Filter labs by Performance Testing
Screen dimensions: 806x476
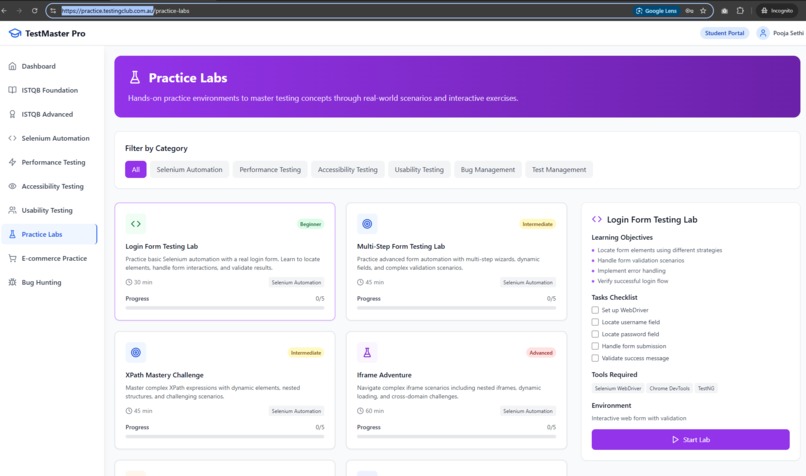pyautogui.click(x=270, y=169)
